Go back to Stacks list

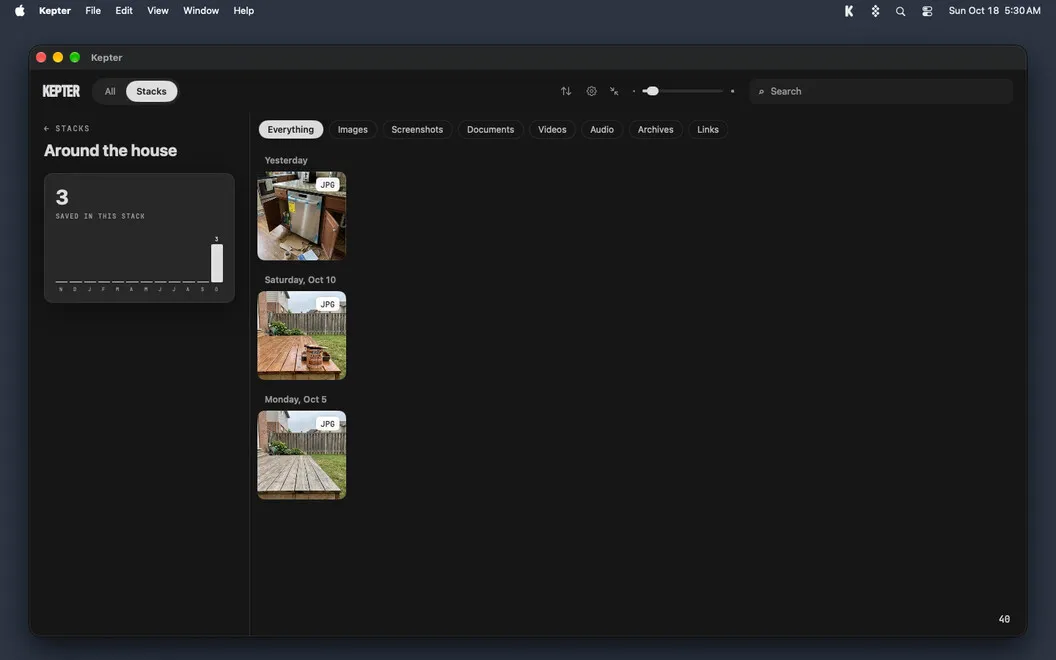66,128
